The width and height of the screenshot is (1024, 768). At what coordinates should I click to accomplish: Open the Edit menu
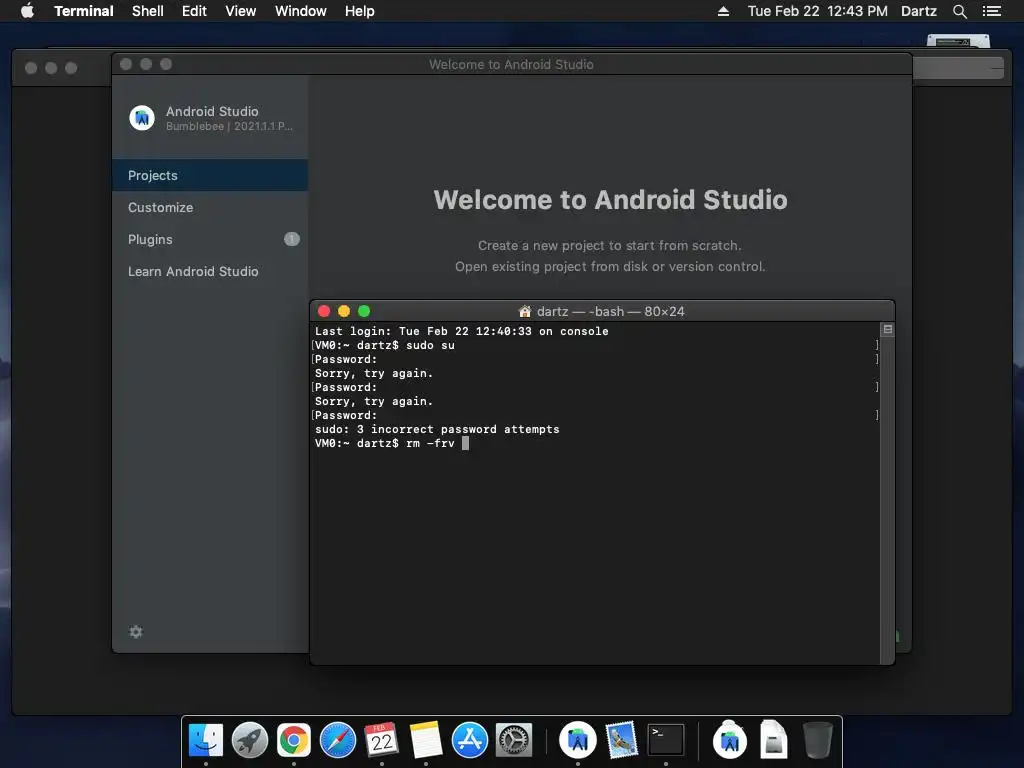pyautogui.click(x=194, y=11)
